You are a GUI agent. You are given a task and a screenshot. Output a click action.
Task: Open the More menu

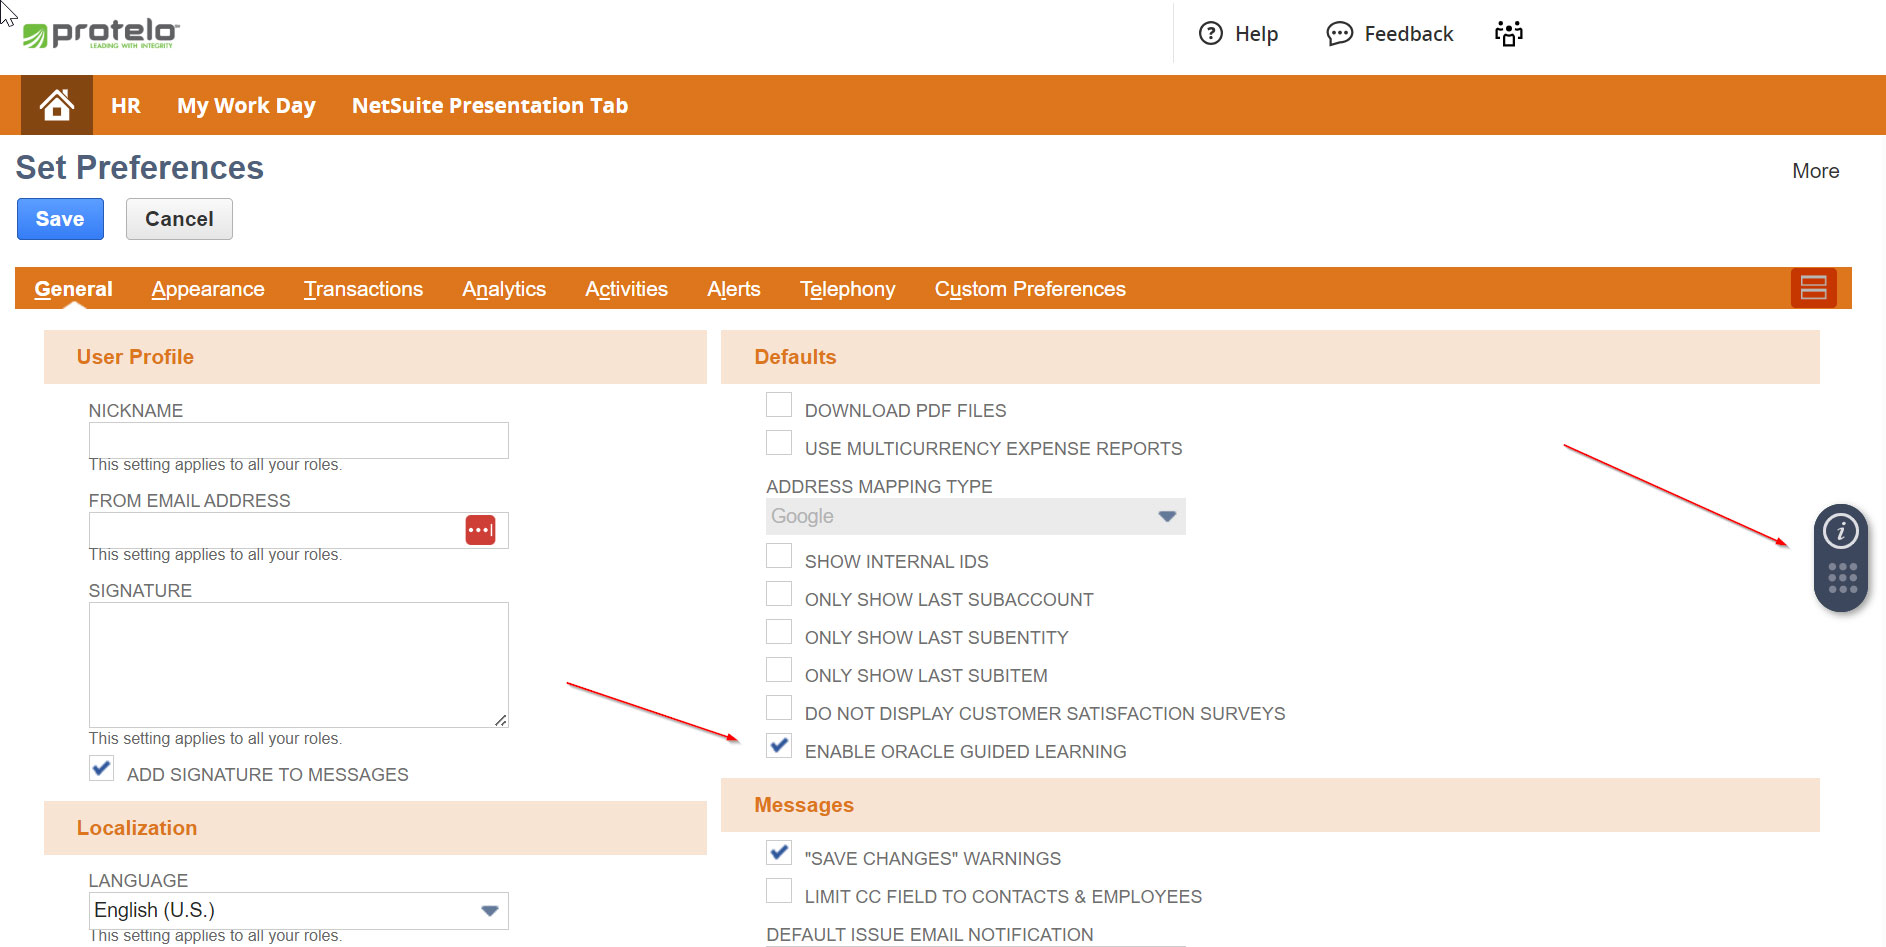tap(1815, 171)
